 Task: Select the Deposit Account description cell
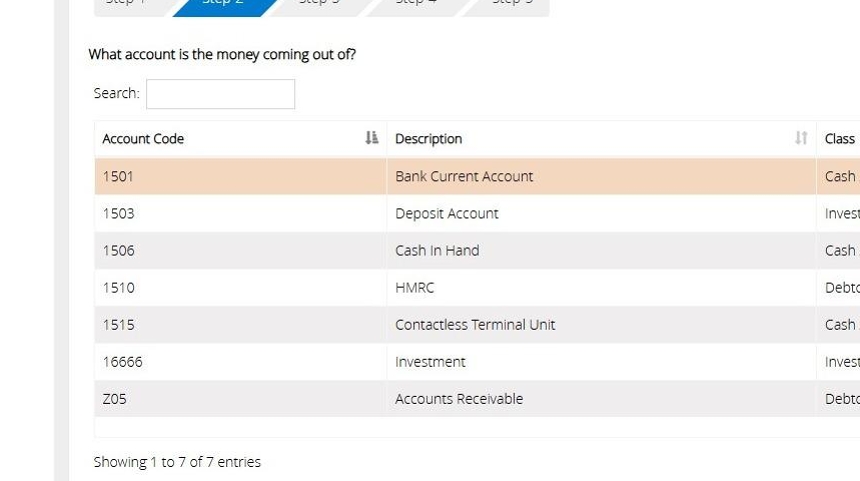447,213
